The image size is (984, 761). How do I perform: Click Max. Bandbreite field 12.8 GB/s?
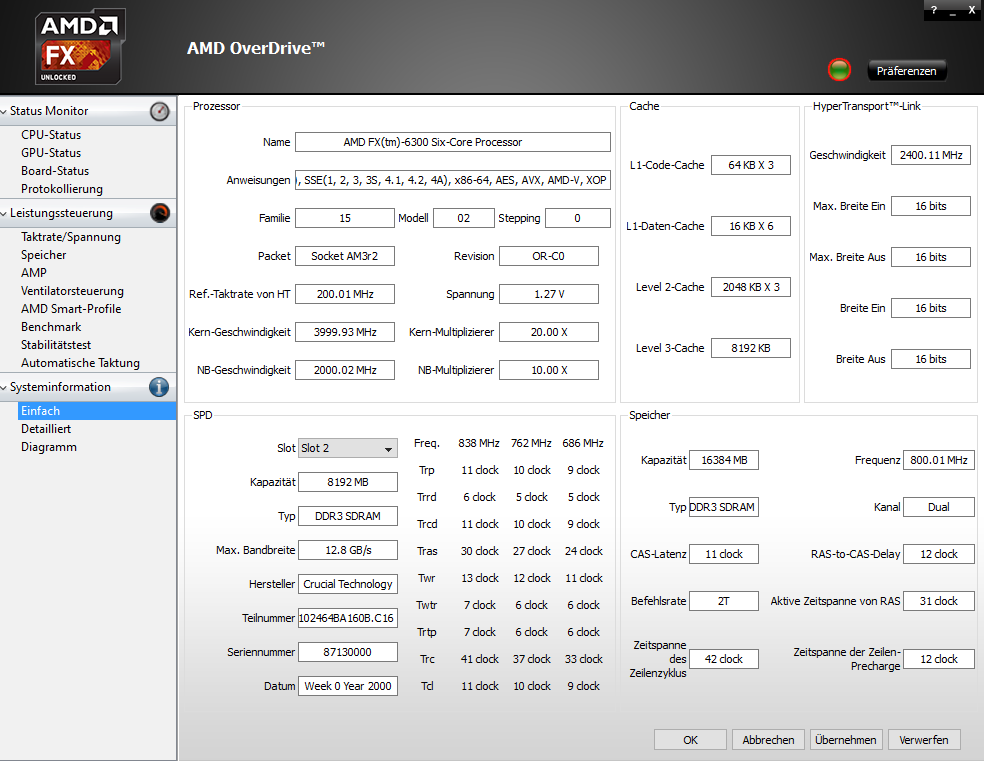click(x=348, y=550)
